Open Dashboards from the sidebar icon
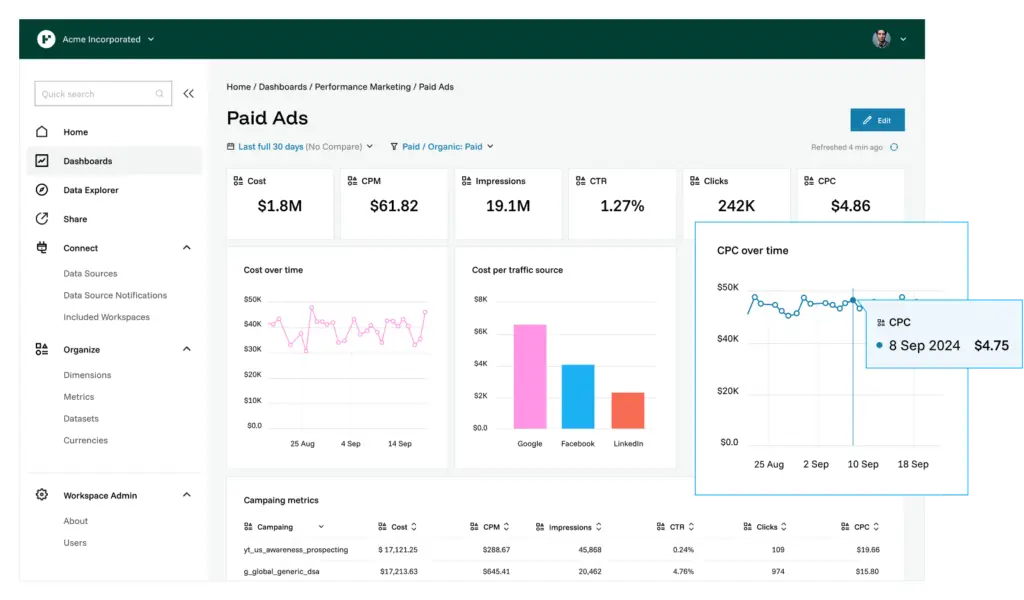 click(x=40, y=161)
